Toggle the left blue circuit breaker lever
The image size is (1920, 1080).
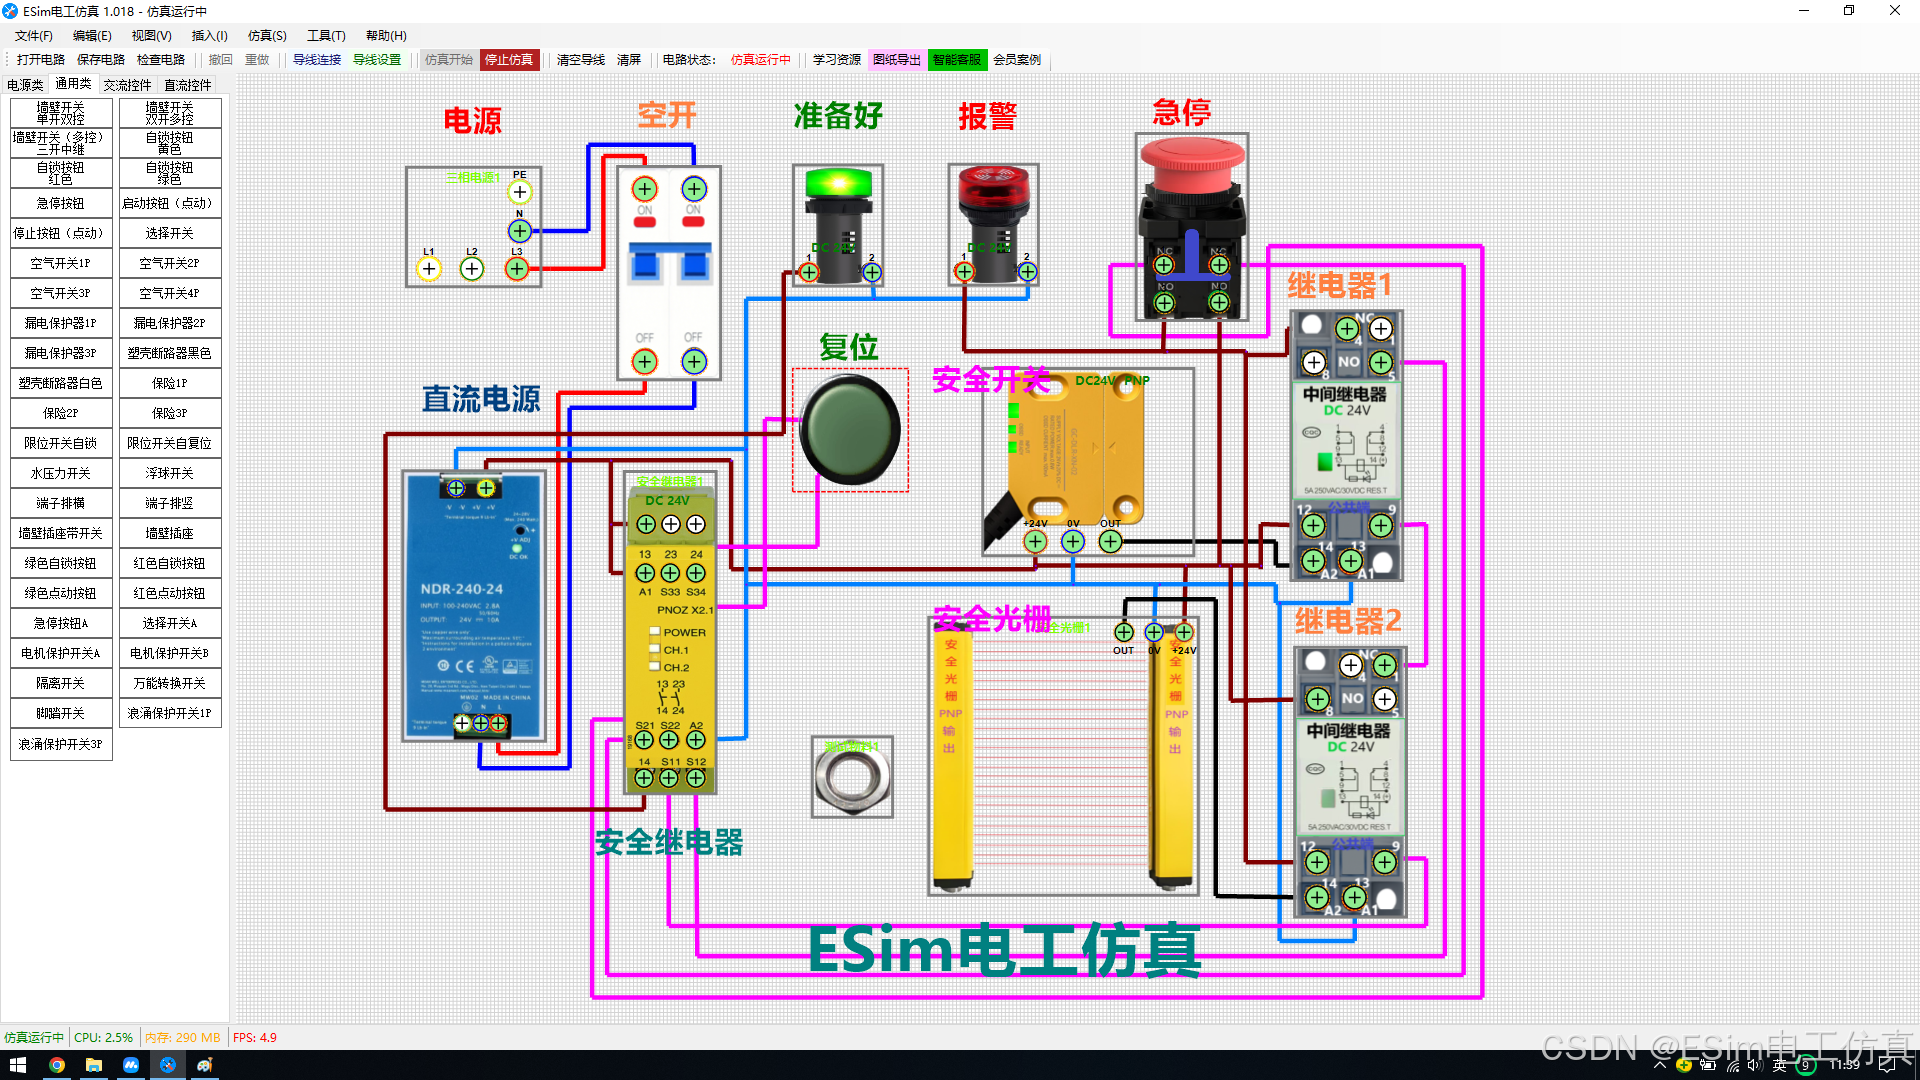pyautogui.click(x=645, y=264)
